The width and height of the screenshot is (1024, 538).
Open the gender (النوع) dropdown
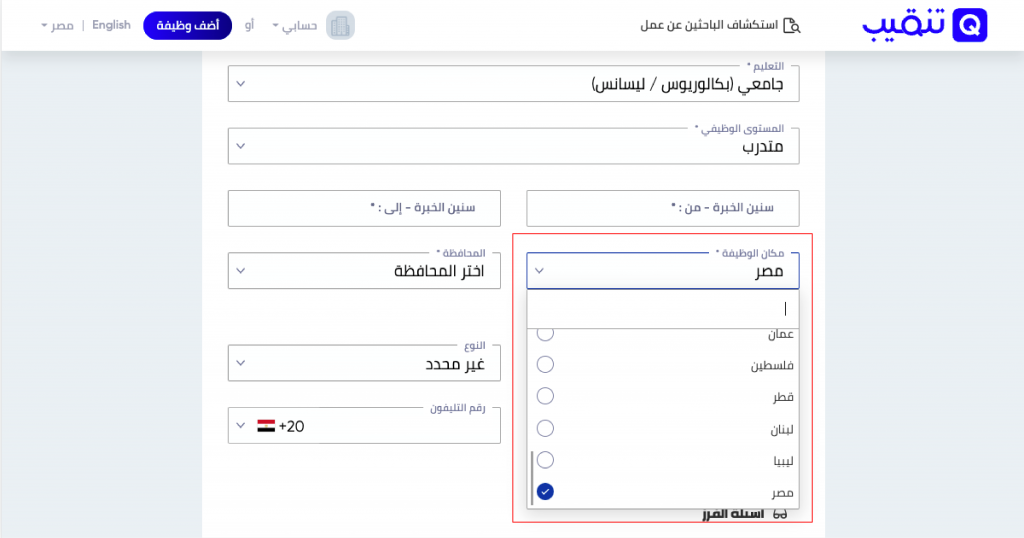(364, 363)
